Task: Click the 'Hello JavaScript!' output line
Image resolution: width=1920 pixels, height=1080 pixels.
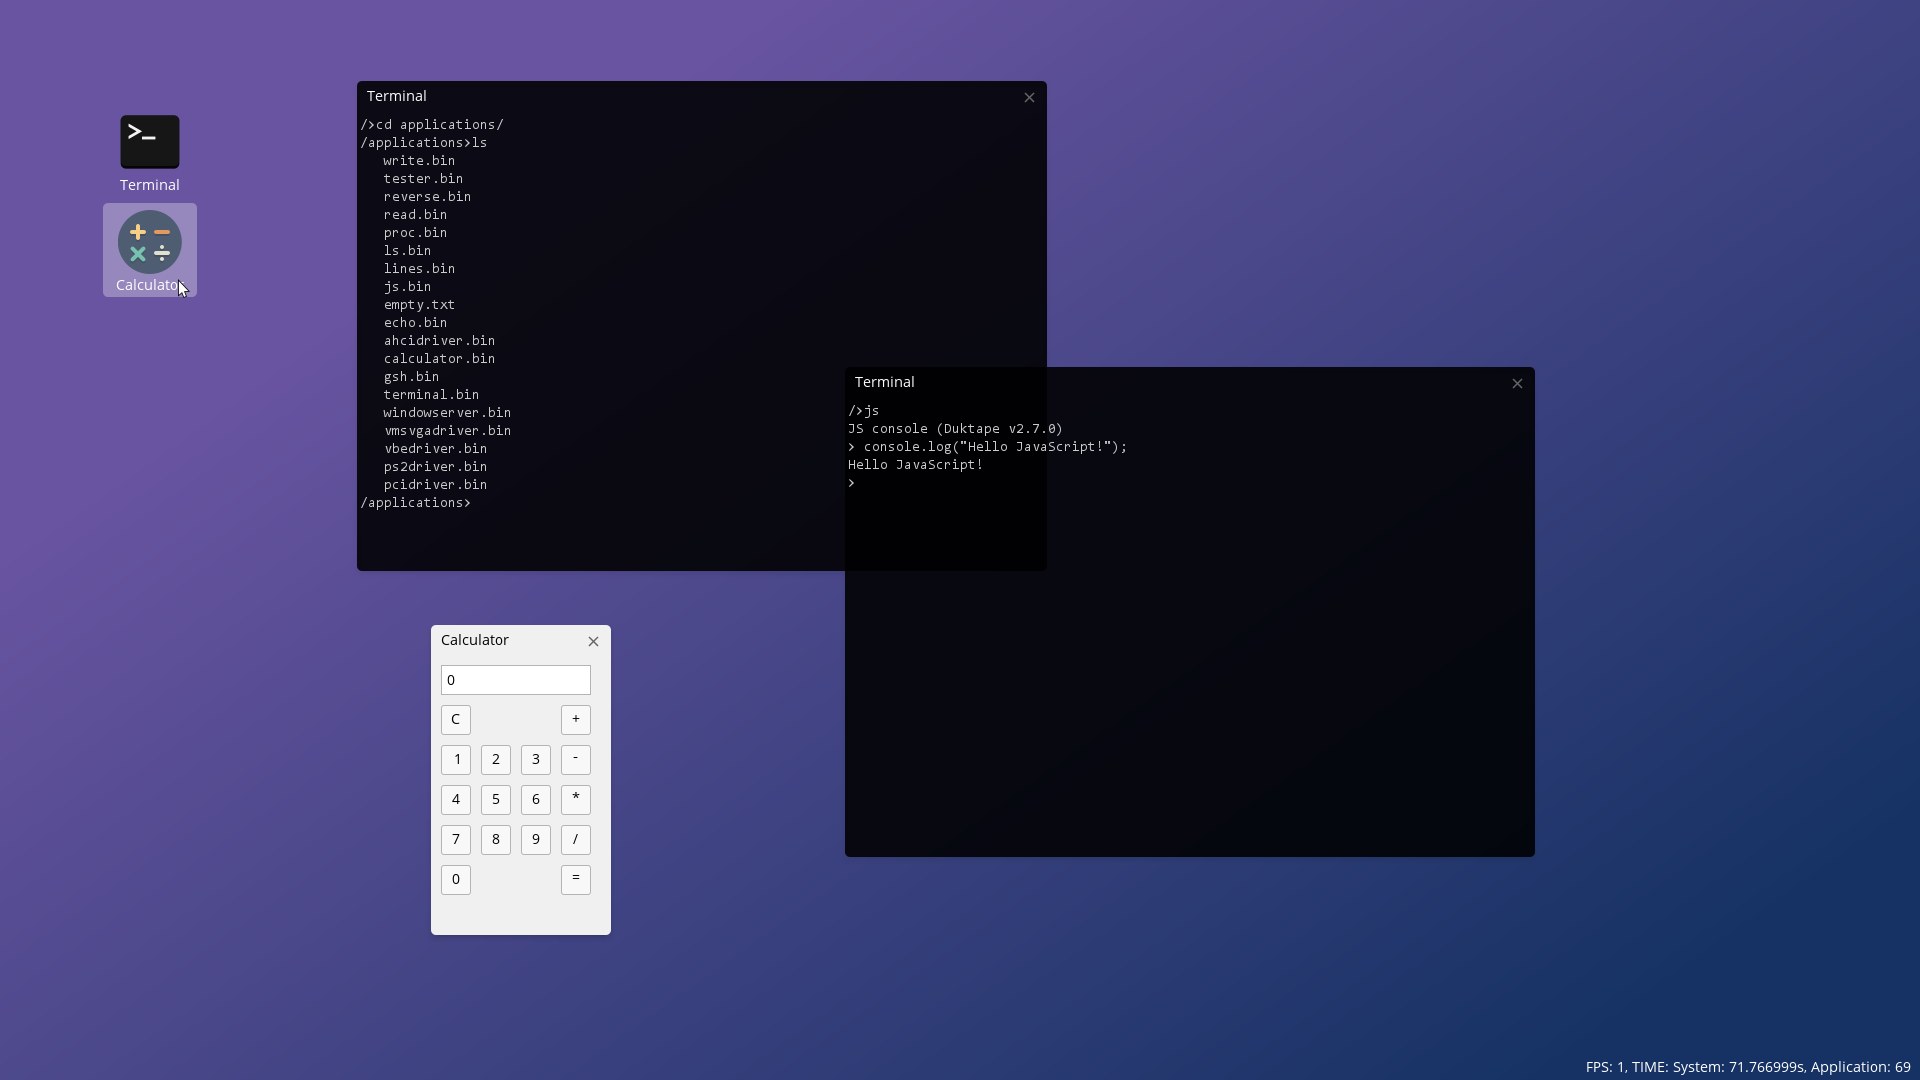Action: (916, 465)
